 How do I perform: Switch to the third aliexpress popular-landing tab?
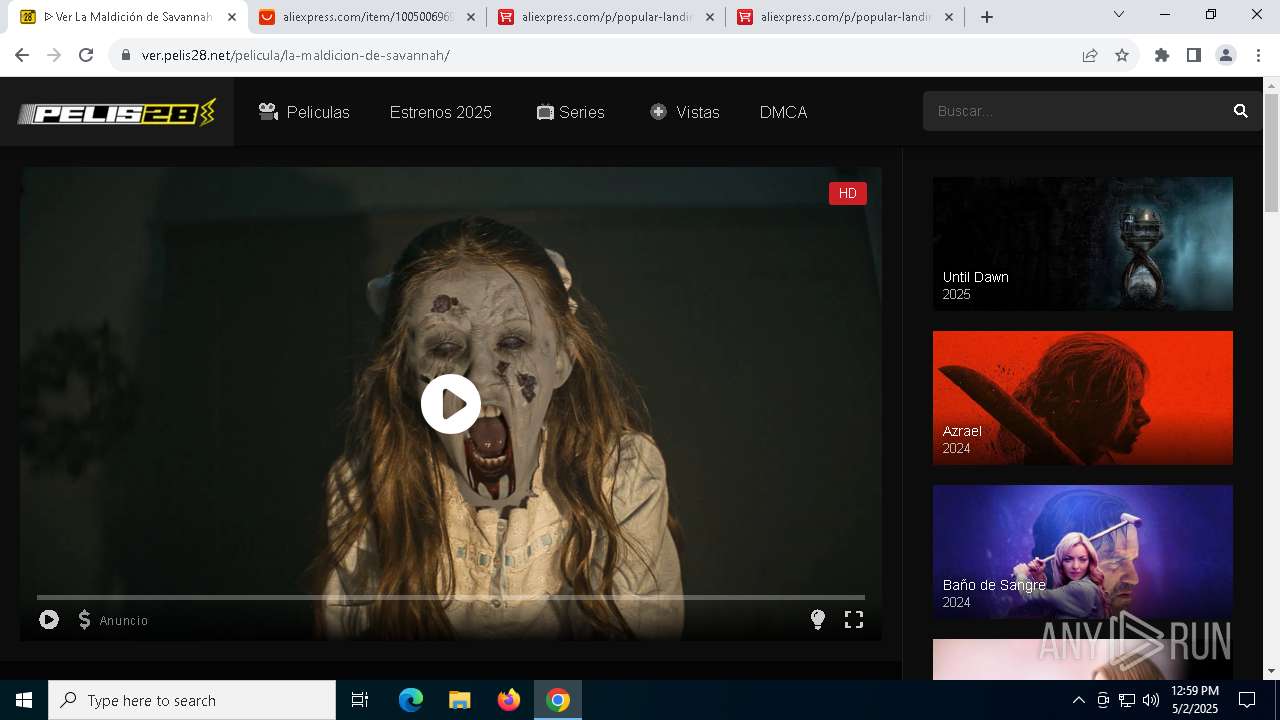tap(845, 17)
